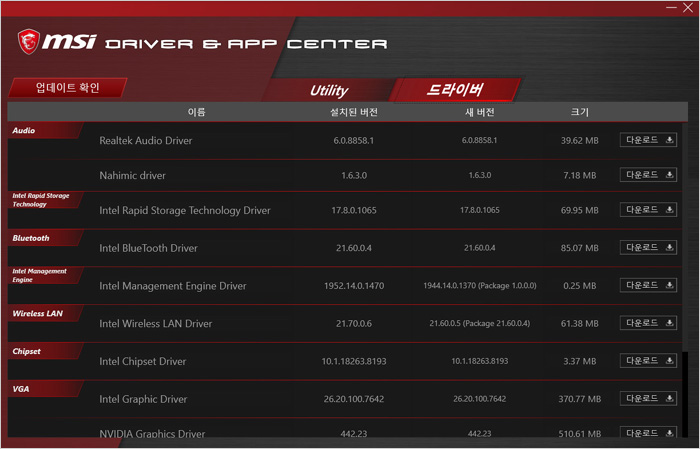Image resolution: width=700 pixels, height=449 pixels.
Task: Click the 새 버전 column header
Action: 479,112
